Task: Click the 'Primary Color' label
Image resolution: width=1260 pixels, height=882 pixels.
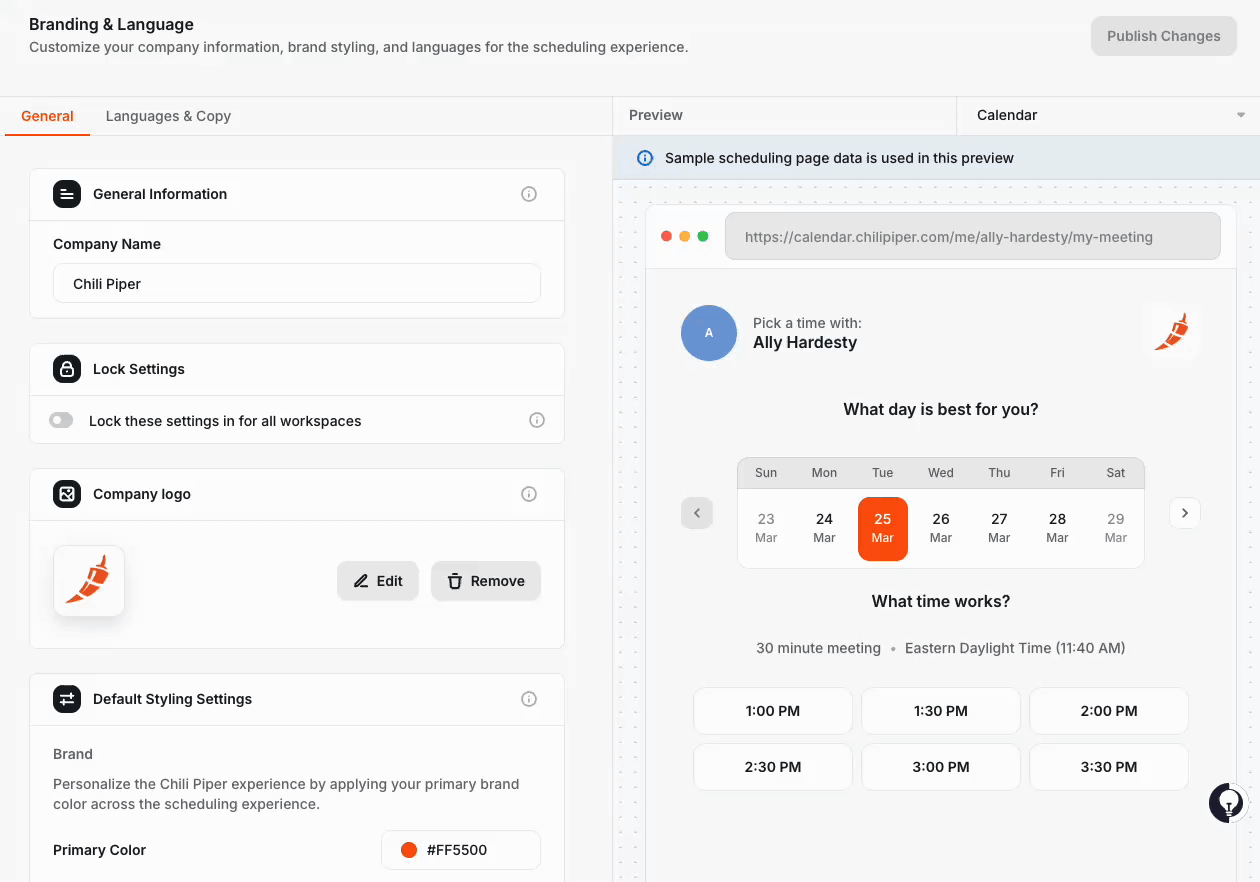Action: pos(100,850)
